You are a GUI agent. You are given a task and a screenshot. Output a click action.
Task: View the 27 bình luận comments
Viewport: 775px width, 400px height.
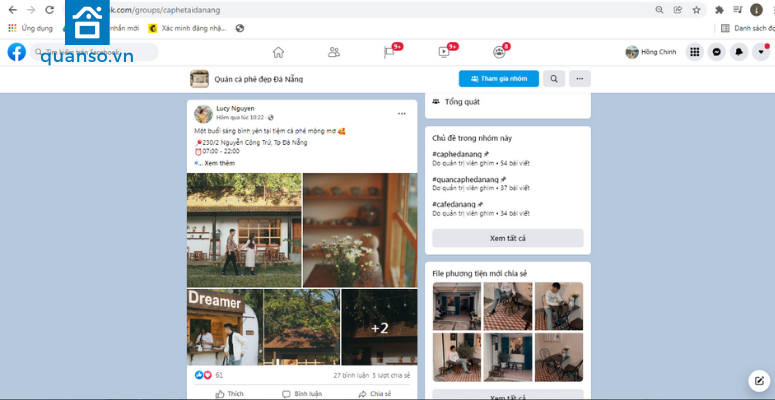[351, 375]
